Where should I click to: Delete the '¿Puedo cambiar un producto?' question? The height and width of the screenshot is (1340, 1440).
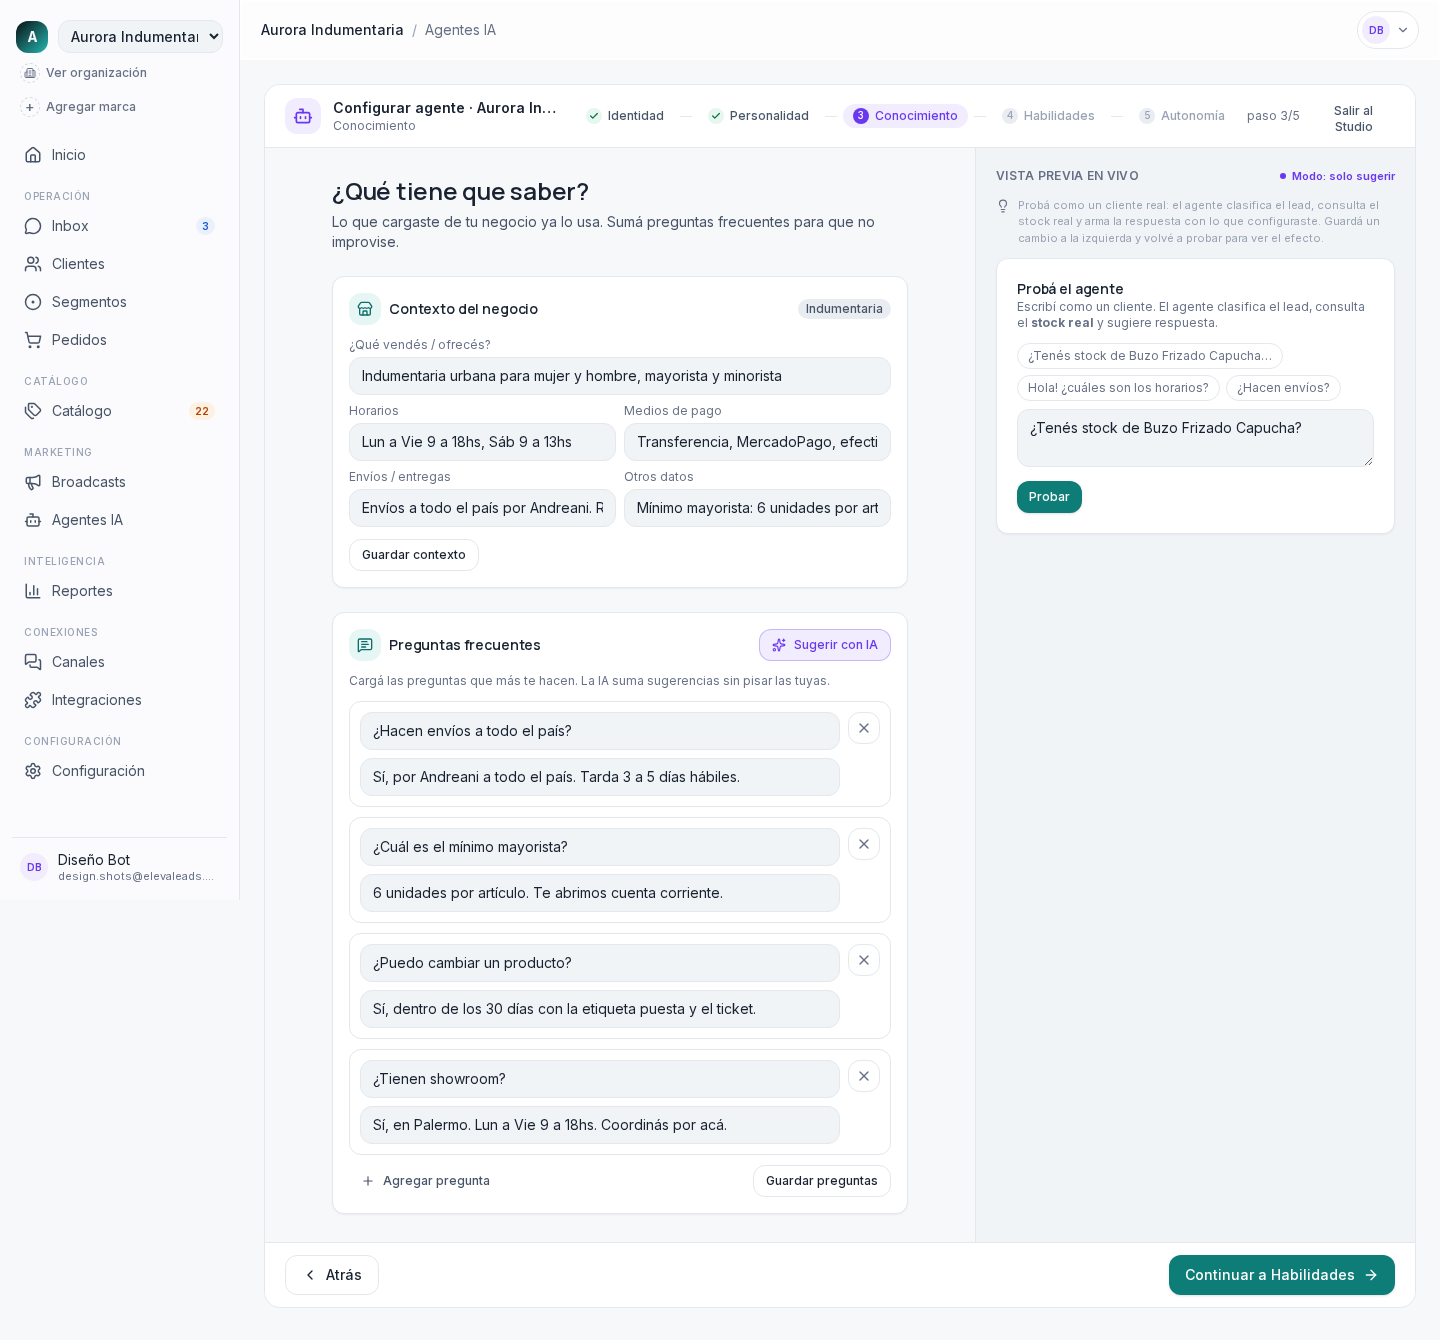(x=864, y=960)
